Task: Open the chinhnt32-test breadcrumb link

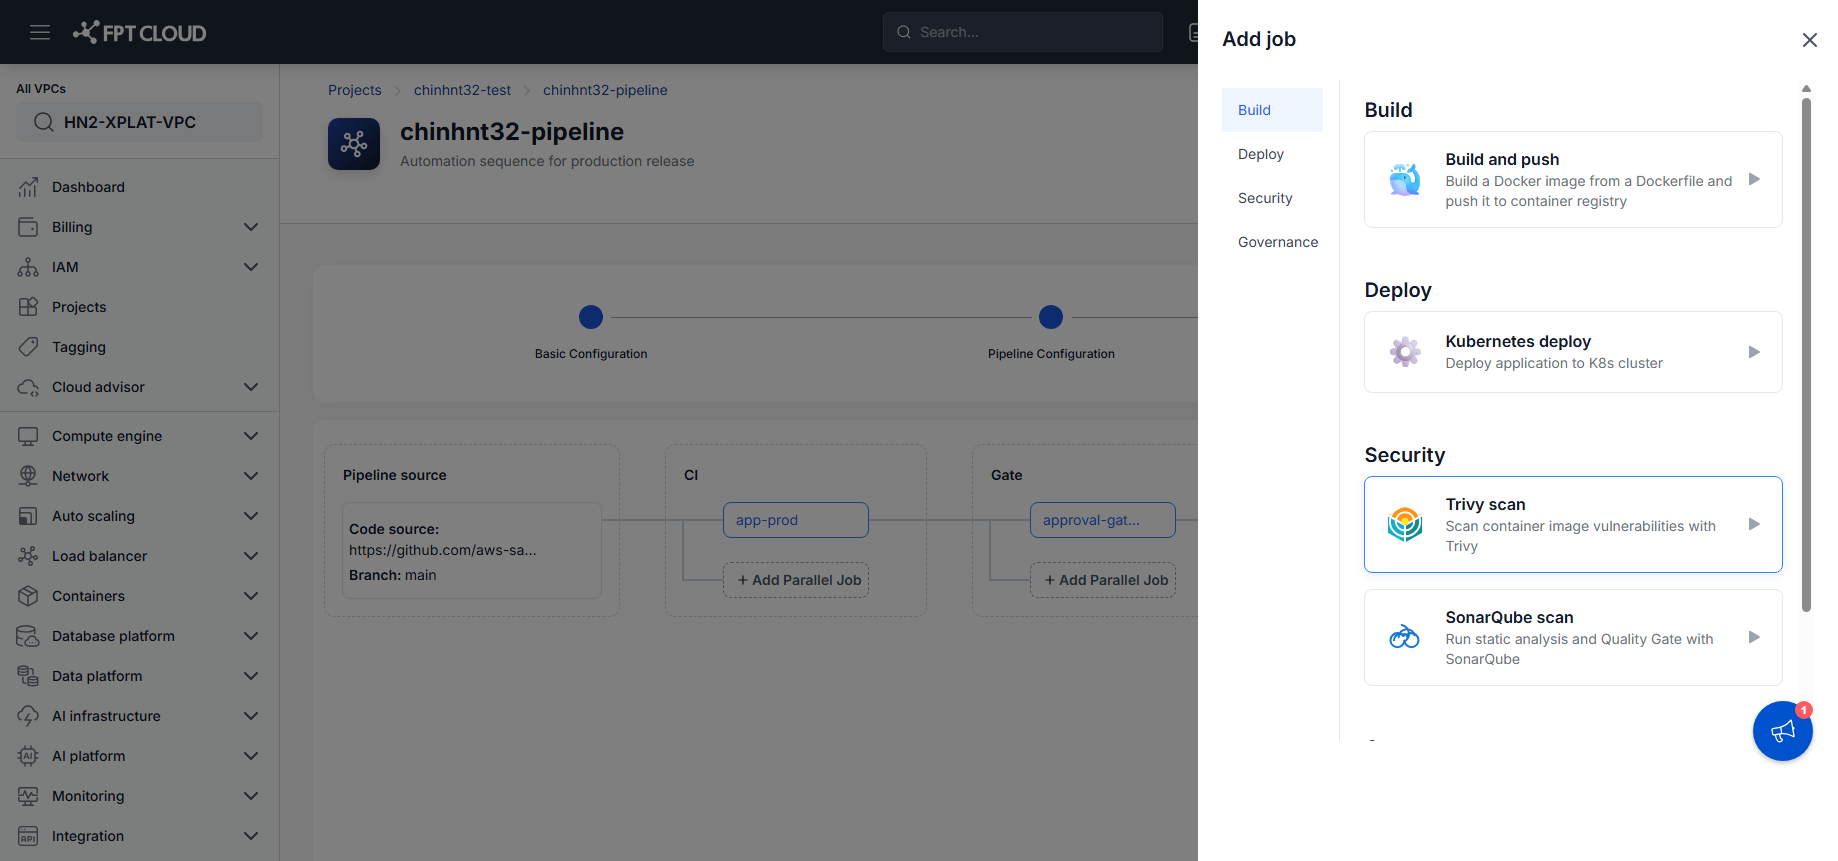Action: (462, 90)
